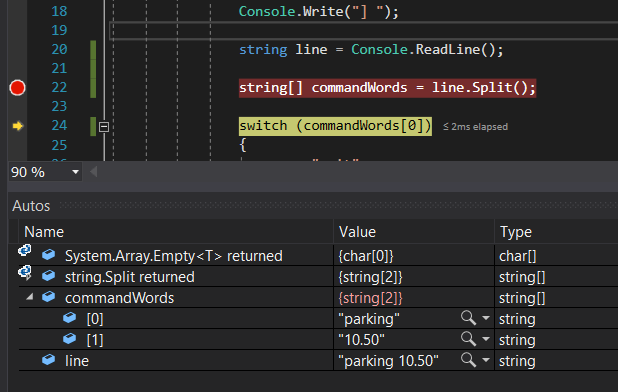This screenshot has width=618, height=392.
Task: Sort by the Value column header
Action: [x=414, y=232]
